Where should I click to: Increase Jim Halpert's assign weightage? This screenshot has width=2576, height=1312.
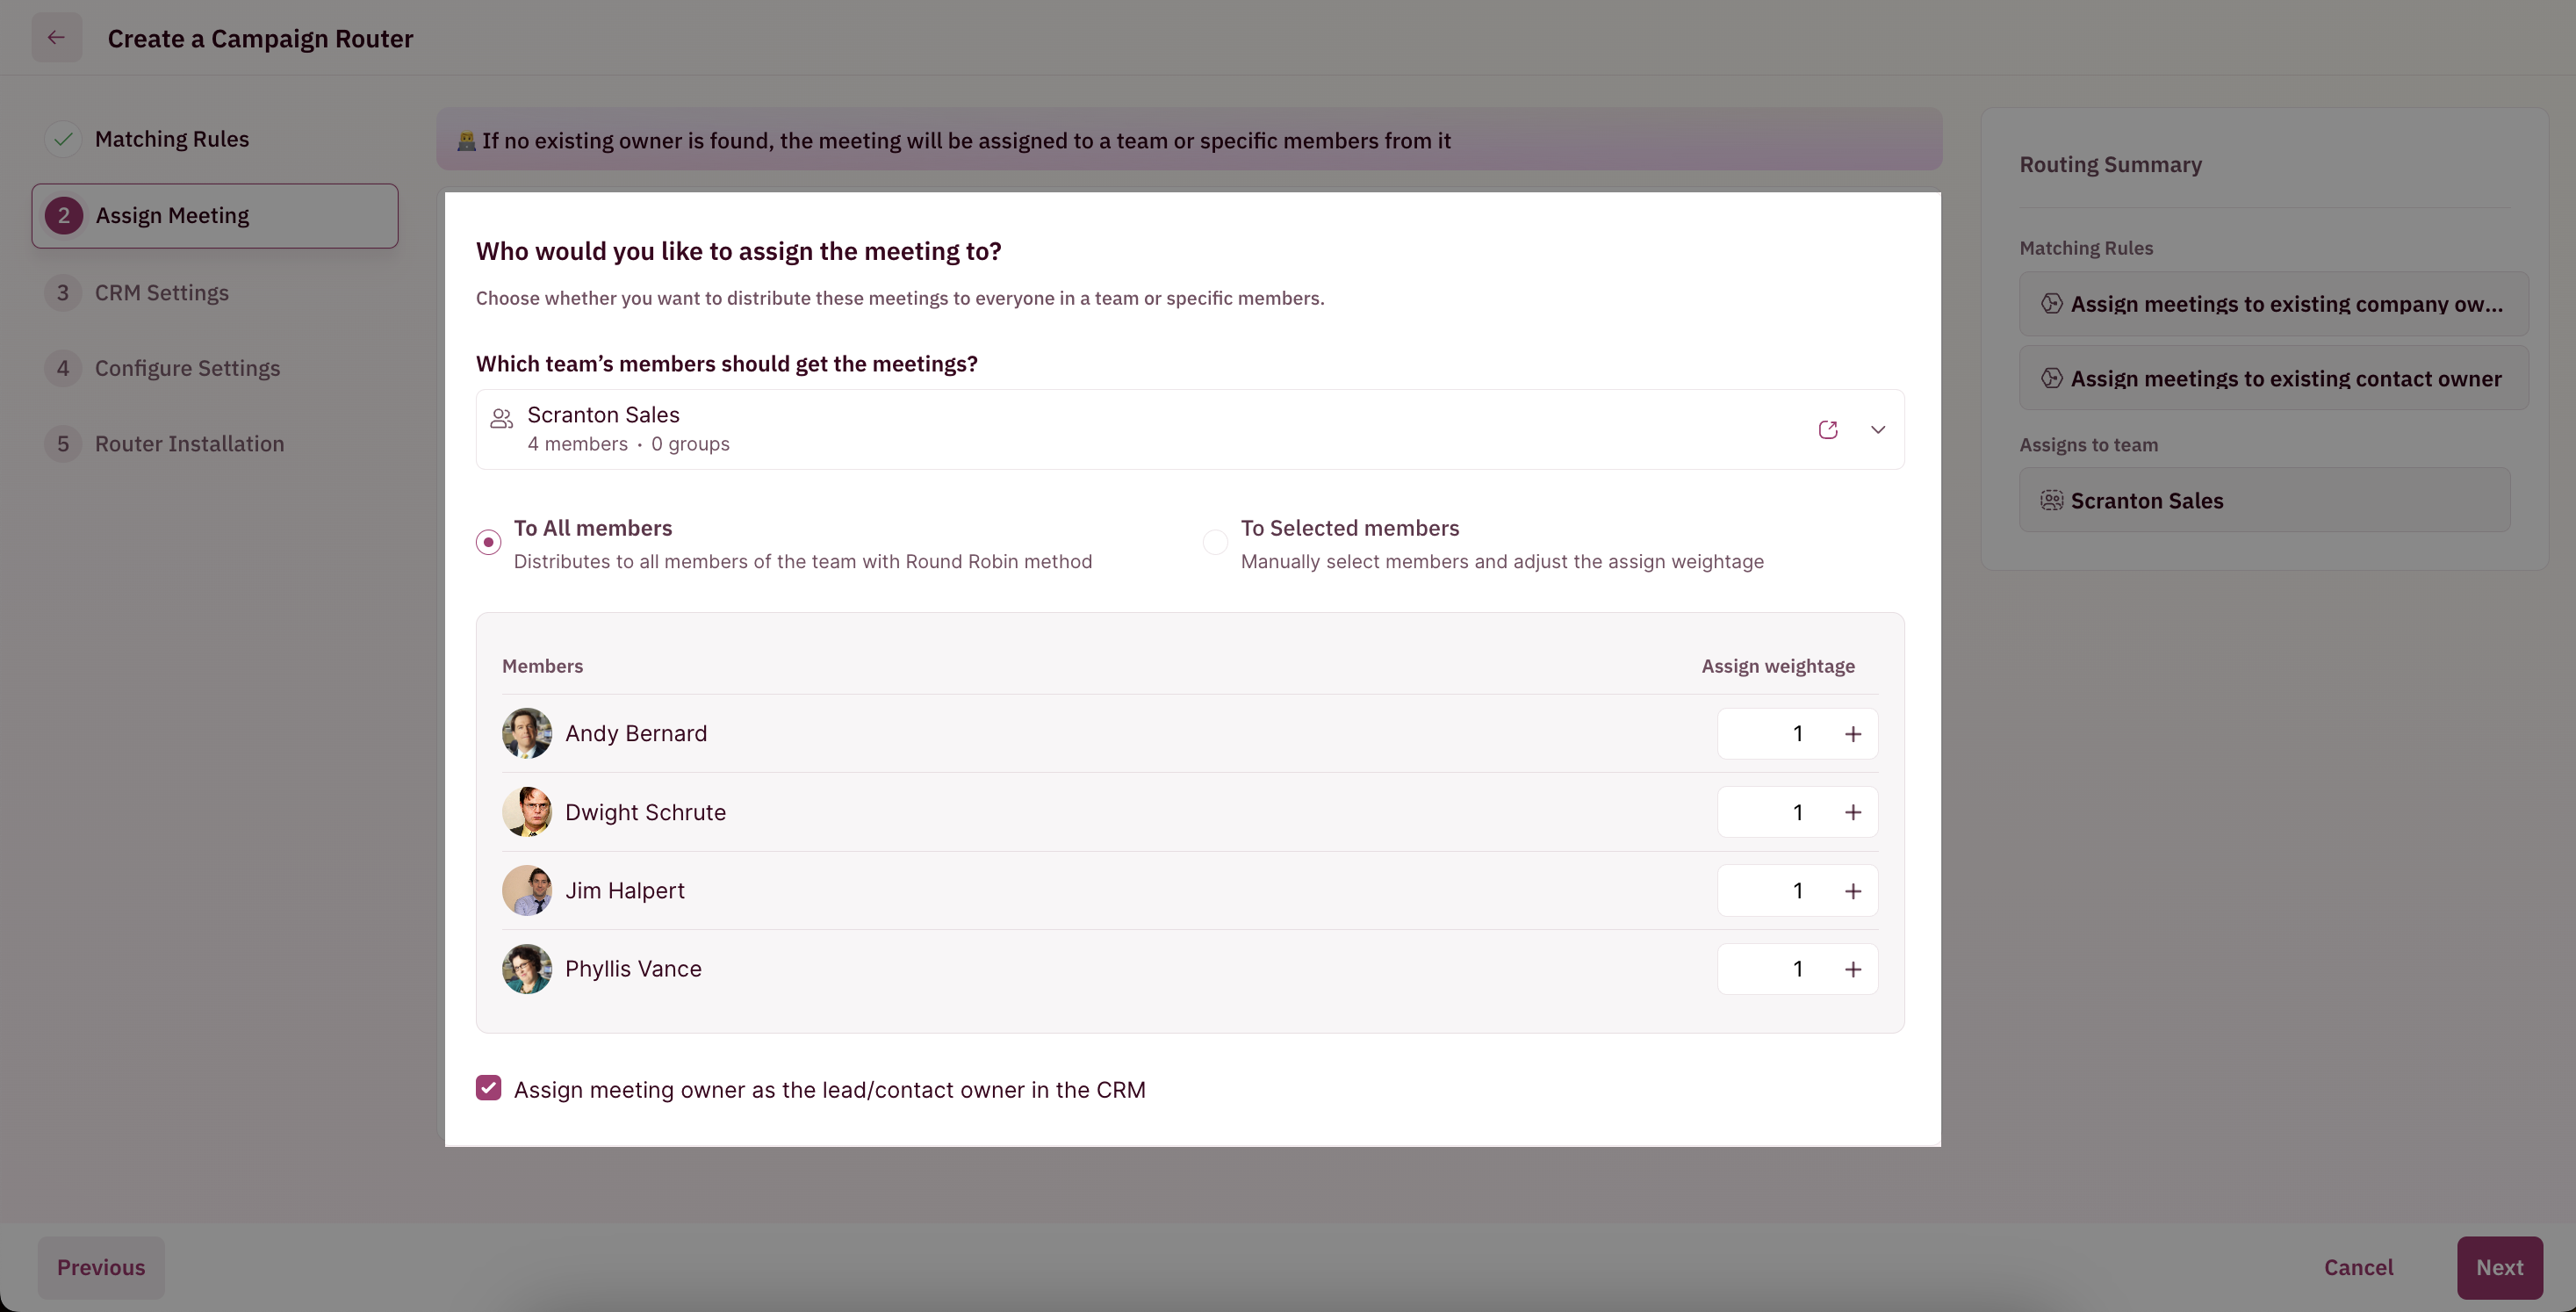1852,891
